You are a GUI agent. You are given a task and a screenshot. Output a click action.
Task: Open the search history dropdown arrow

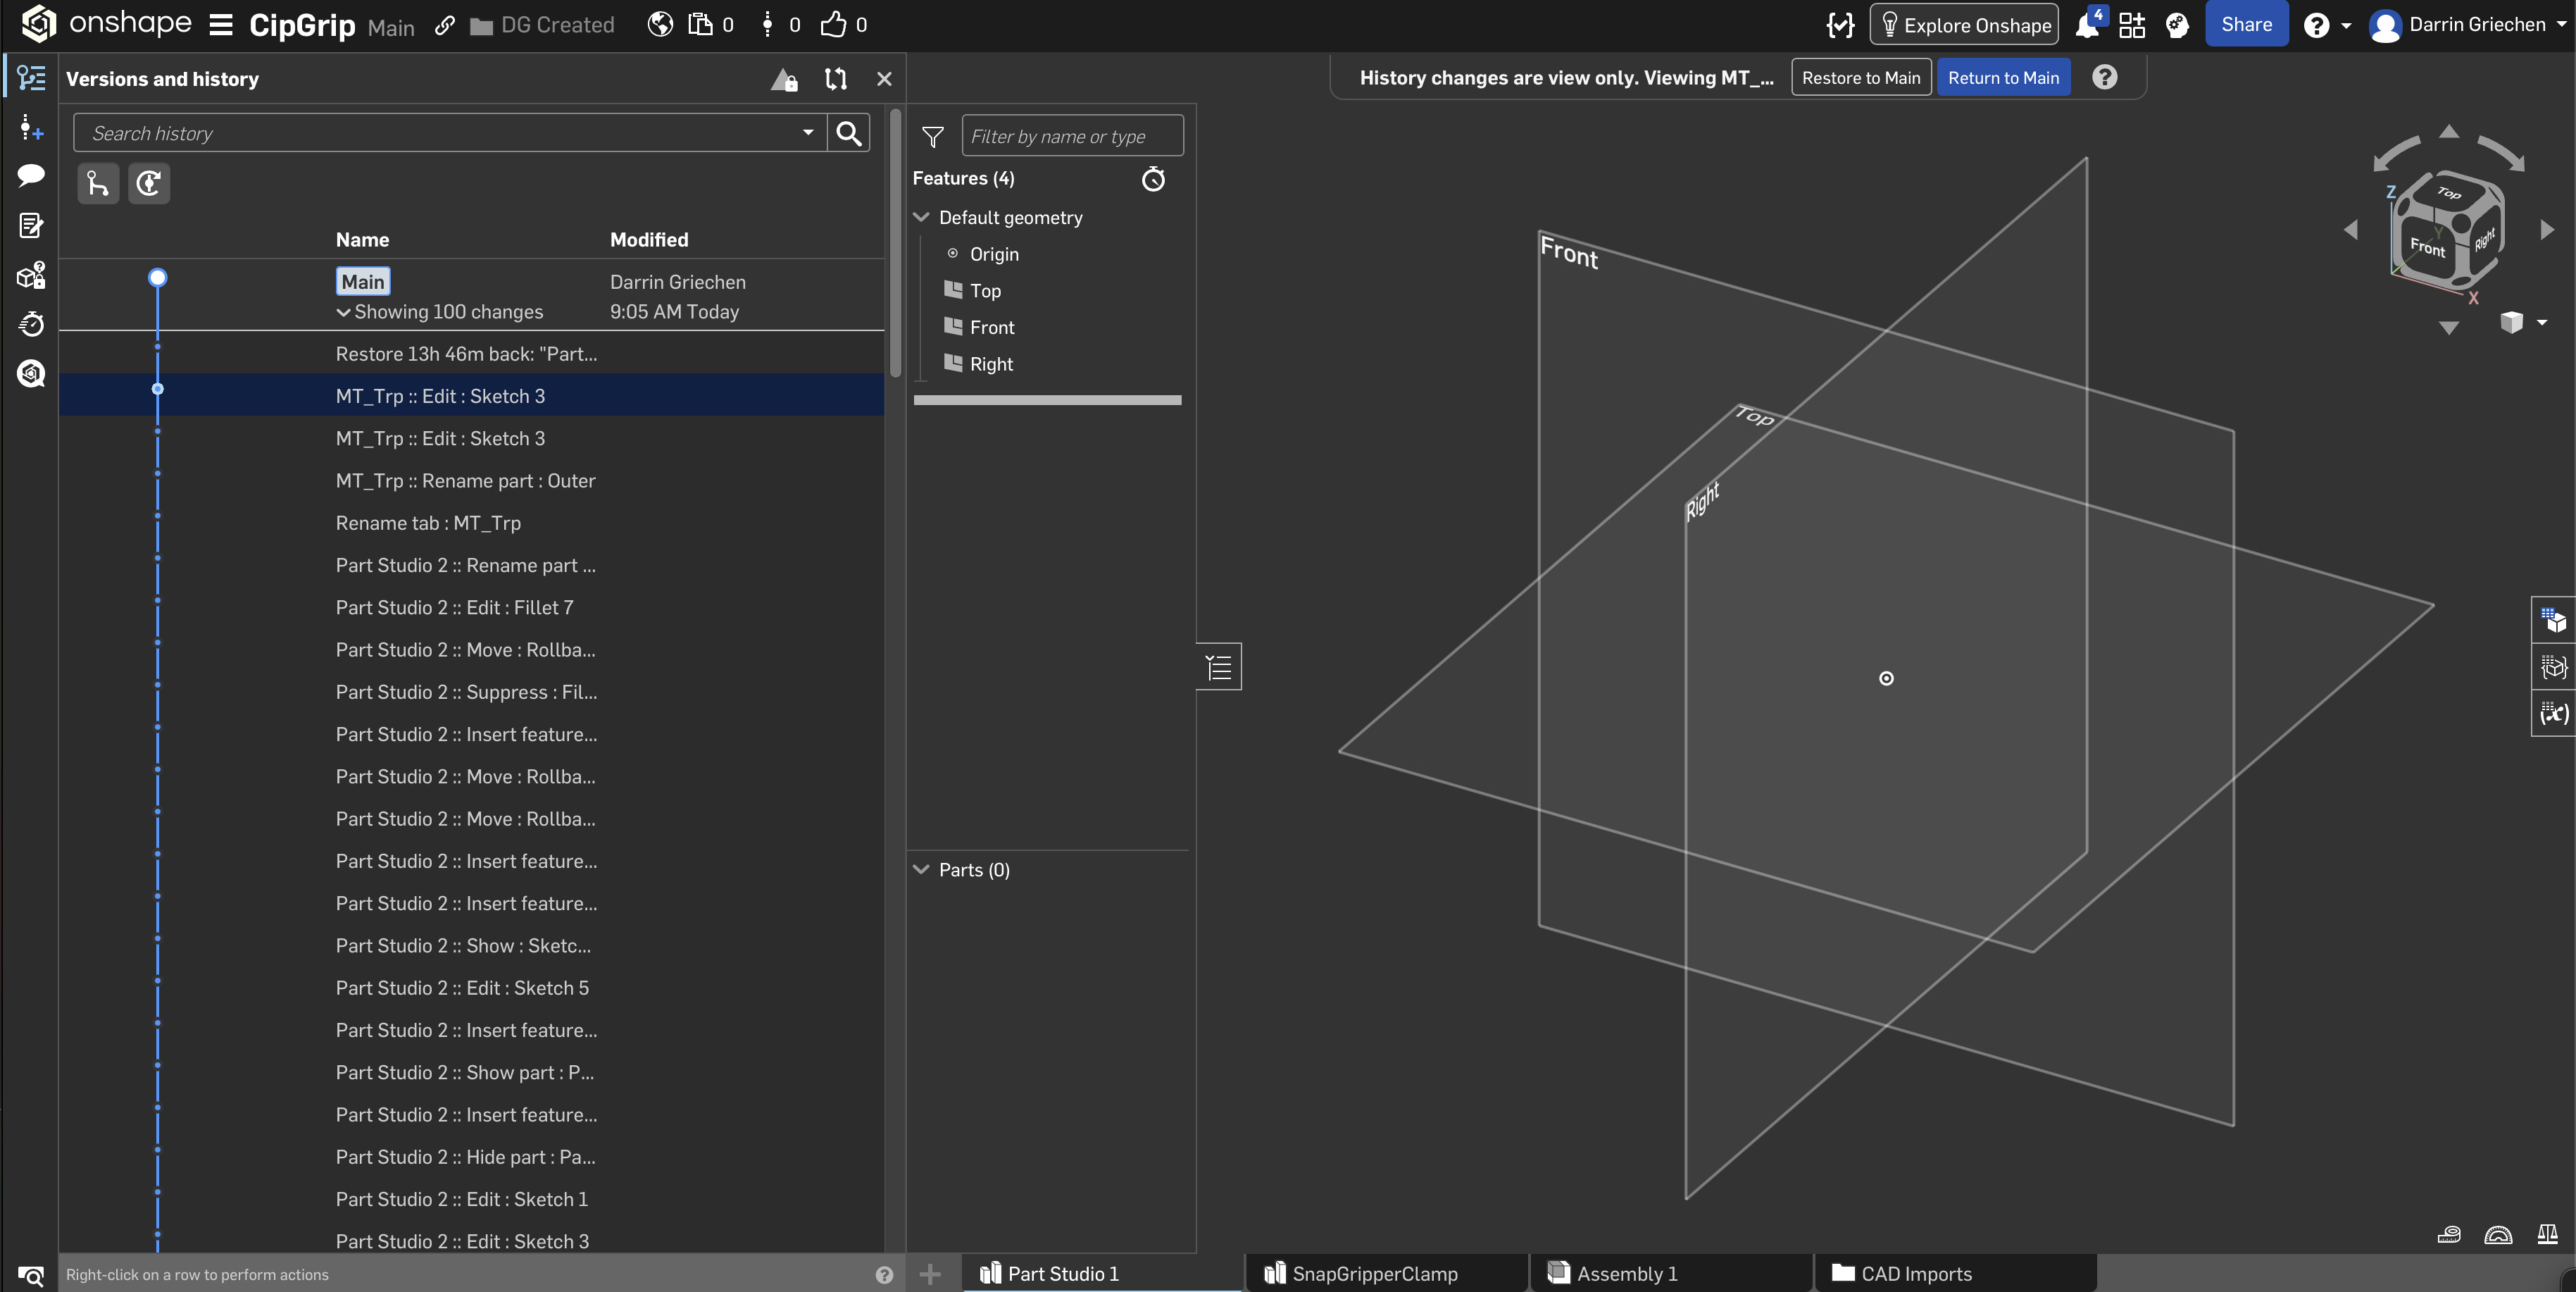click(x=808, y=133)
